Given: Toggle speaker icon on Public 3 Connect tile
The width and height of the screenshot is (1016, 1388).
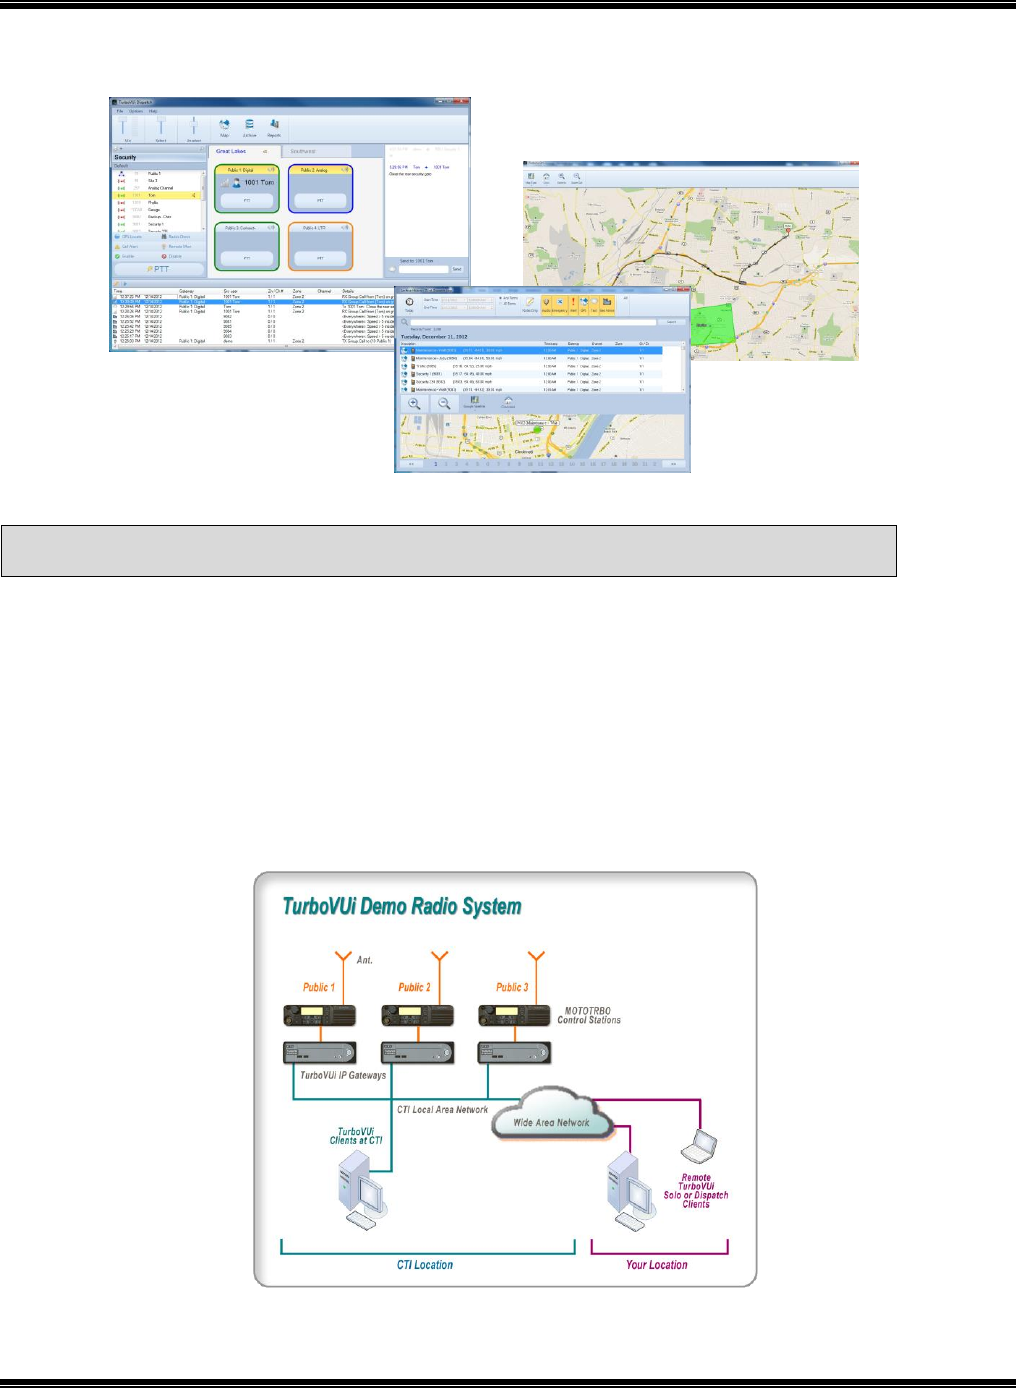Looking at the screenshot, I should (x=271, y=227).
